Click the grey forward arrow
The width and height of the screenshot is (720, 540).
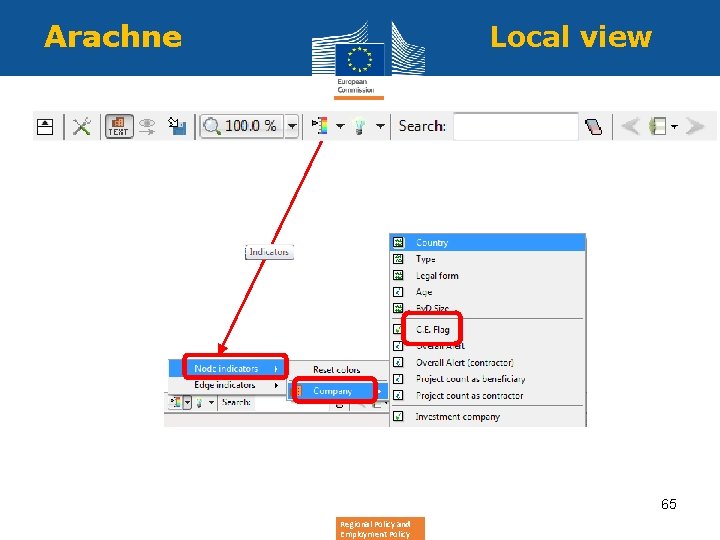695,126
